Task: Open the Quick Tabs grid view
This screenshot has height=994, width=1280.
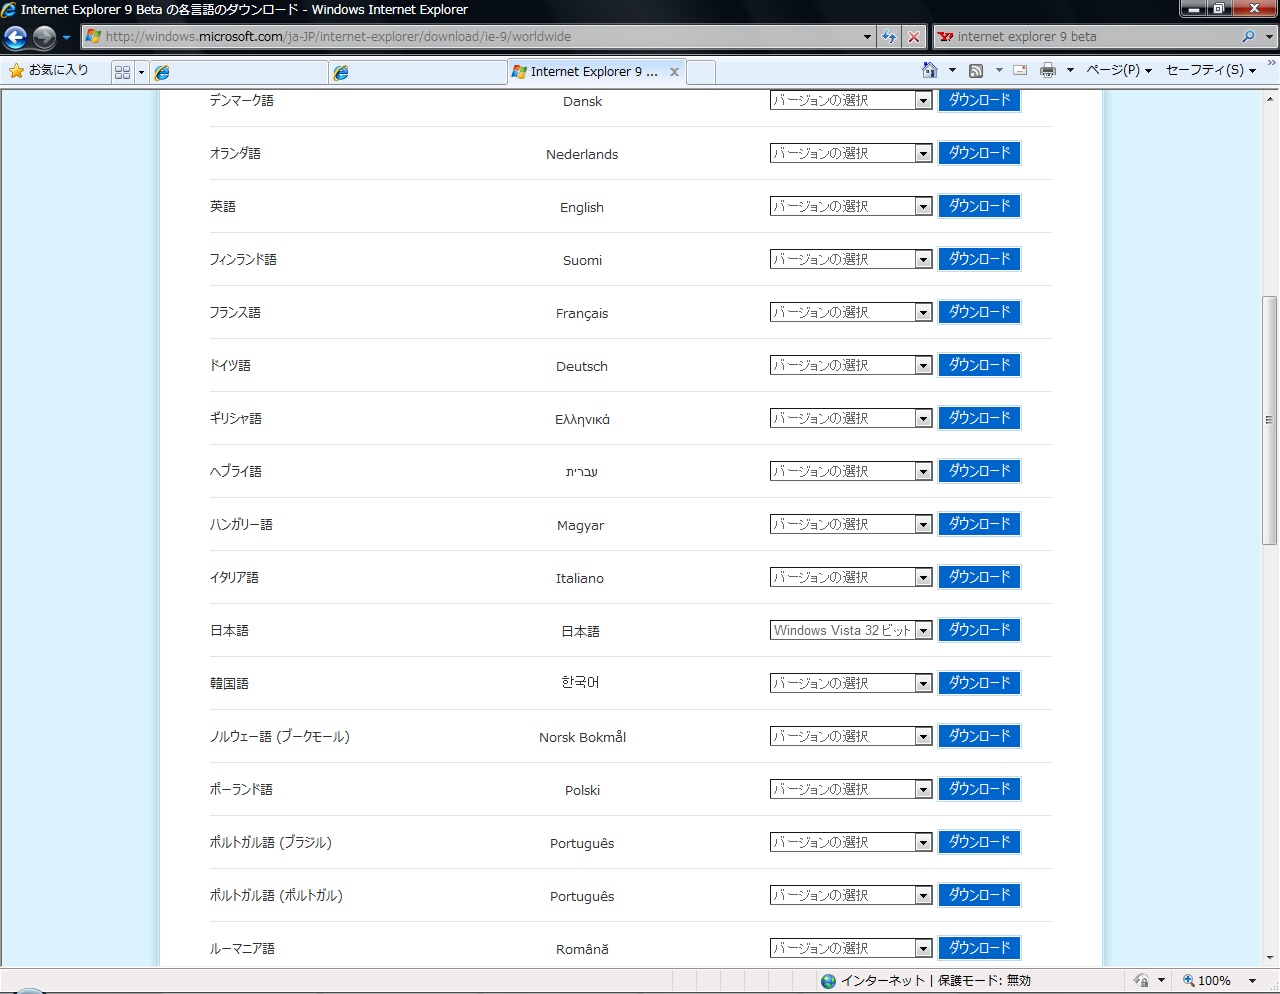Action: 122,72
